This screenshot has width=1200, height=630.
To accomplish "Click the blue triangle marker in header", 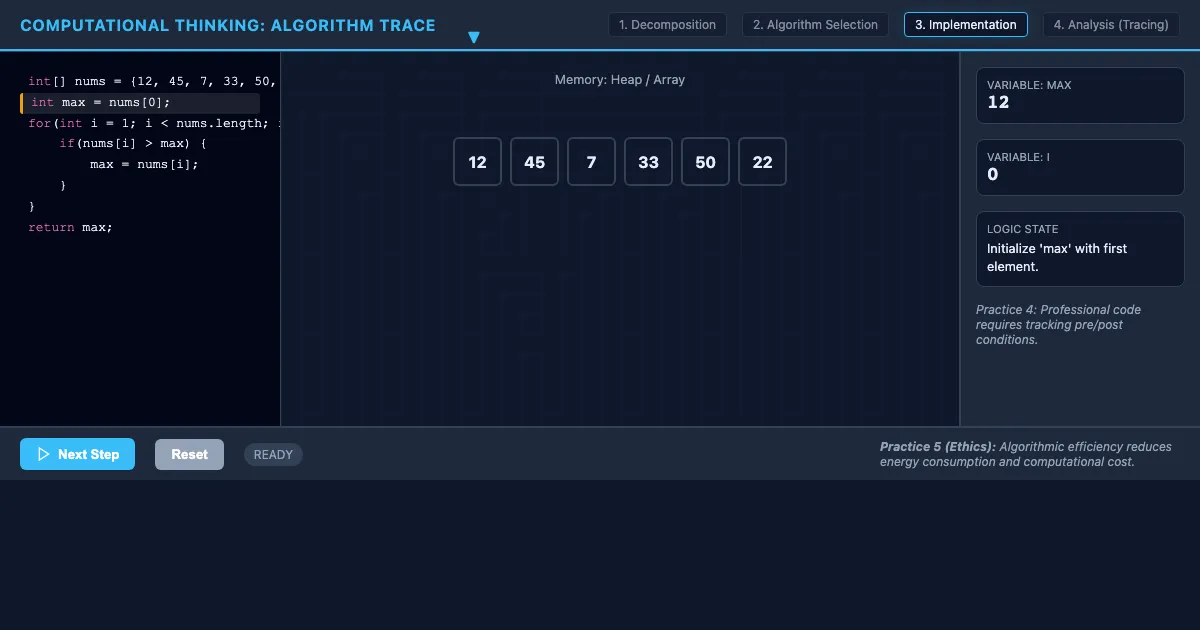I will click(474, 38).
